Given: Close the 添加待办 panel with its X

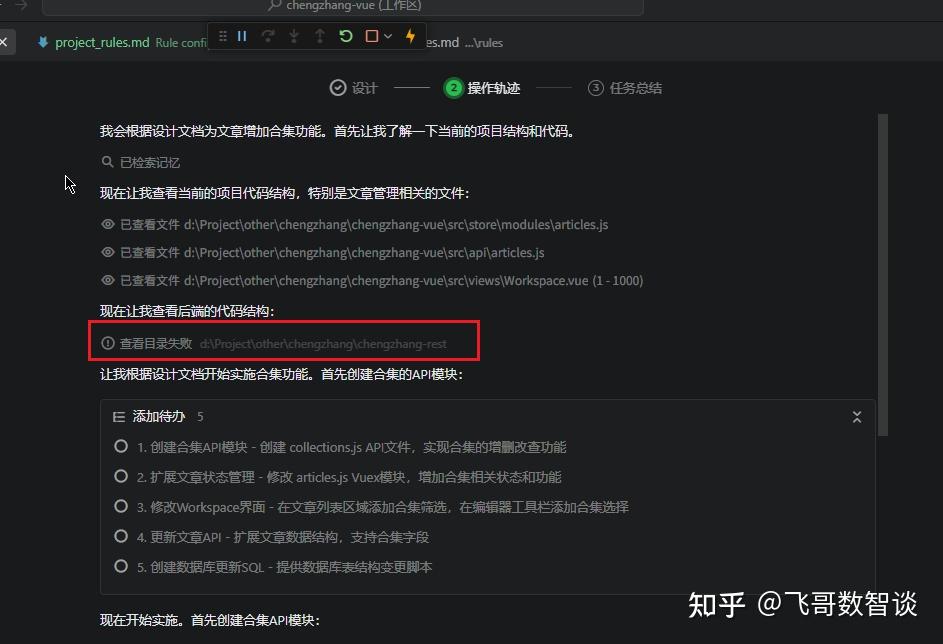Looking at the screenshot, I should click(x=856, y=416).
